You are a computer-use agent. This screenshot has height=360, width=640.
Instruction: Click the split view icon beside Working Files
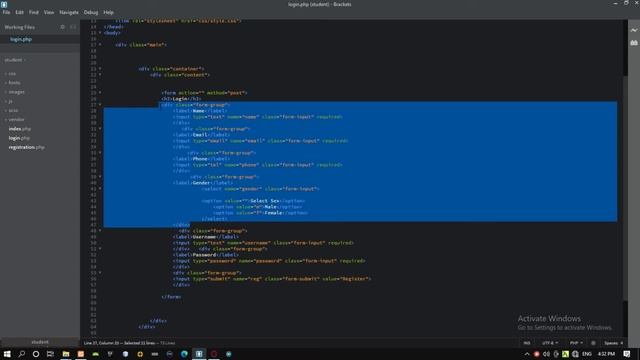pyautogui.click(x=73, y=27)
